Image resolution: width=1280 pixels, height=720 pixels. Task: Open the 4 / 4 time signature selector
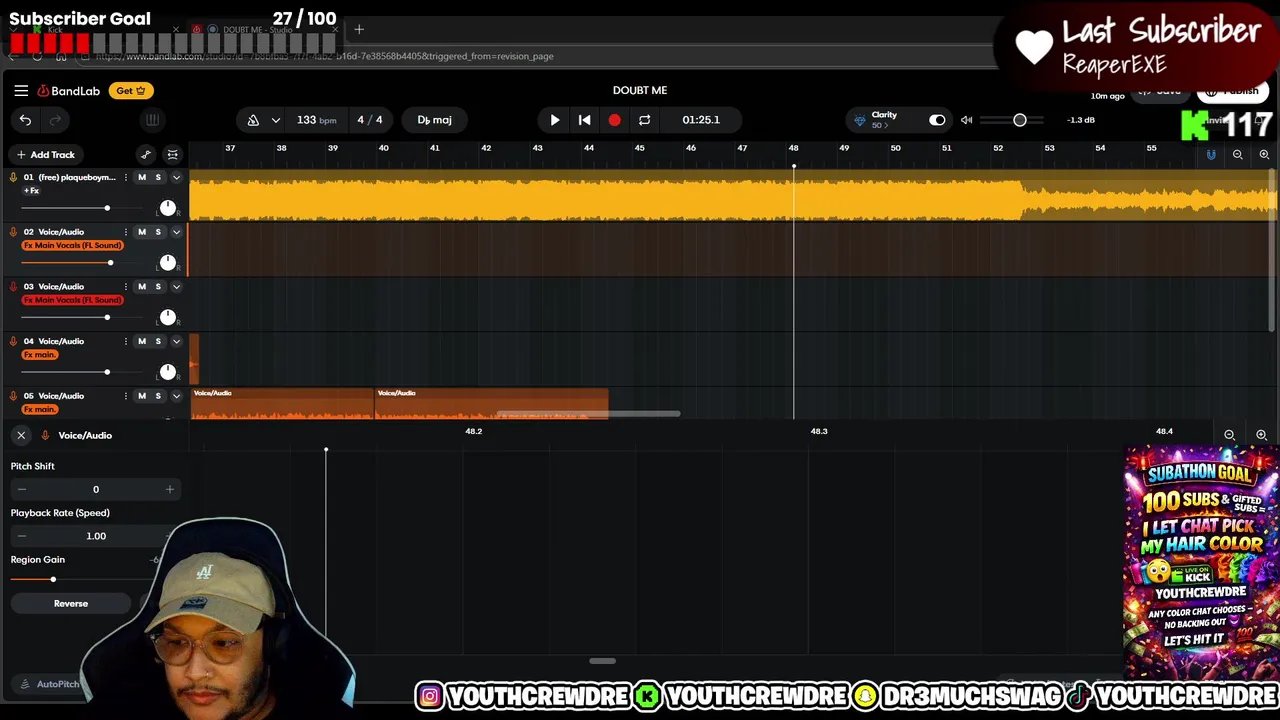coord(370,120)
